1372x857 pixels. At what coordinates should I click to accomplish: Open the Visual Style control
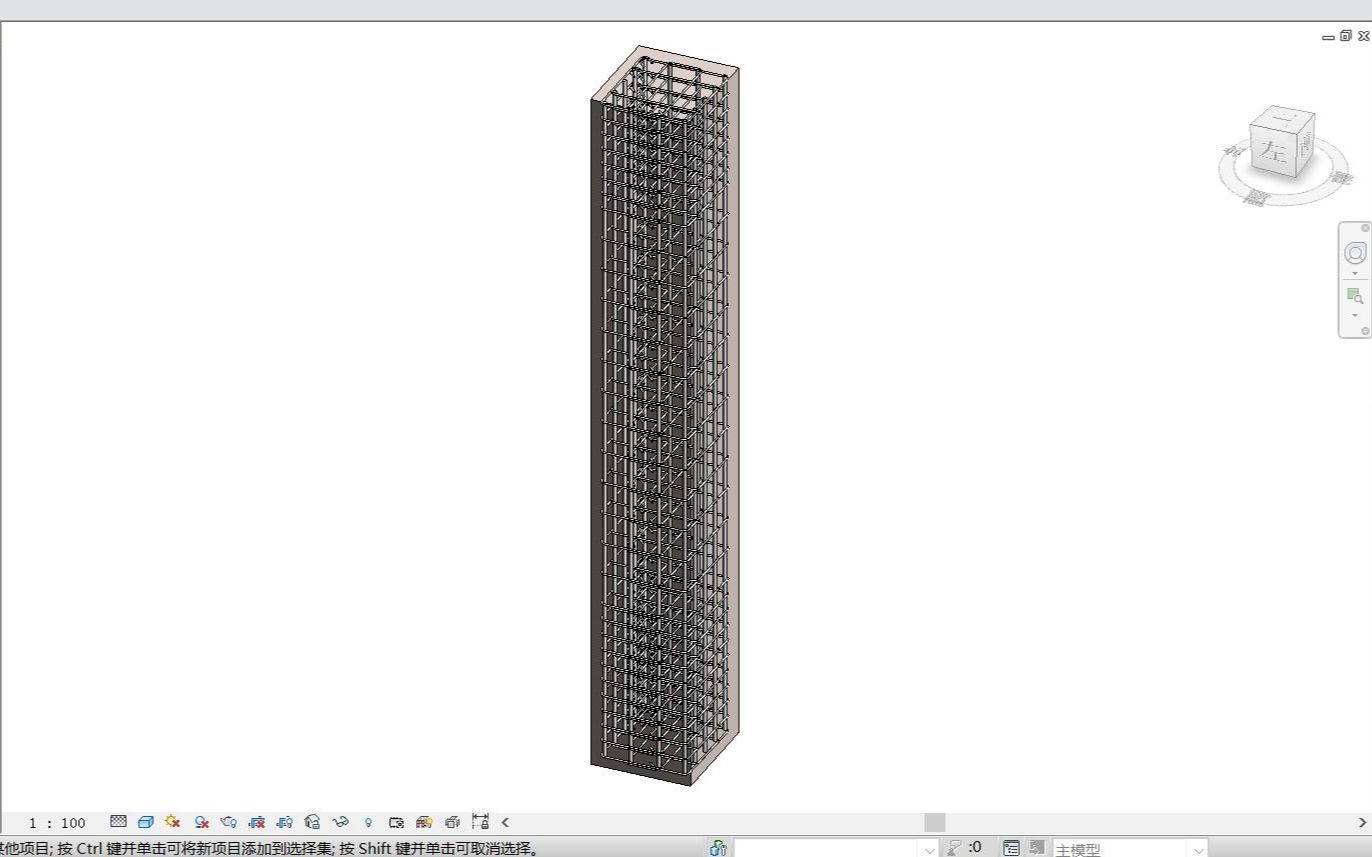click(146, 822)
